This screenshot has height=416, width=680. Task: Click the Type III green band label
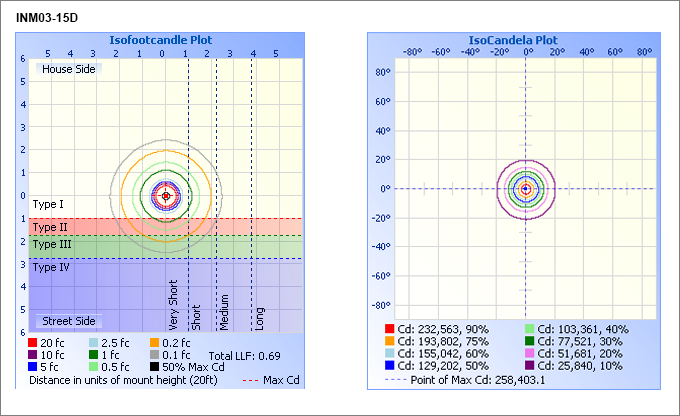pyautogui.click(x=52, y=244)
